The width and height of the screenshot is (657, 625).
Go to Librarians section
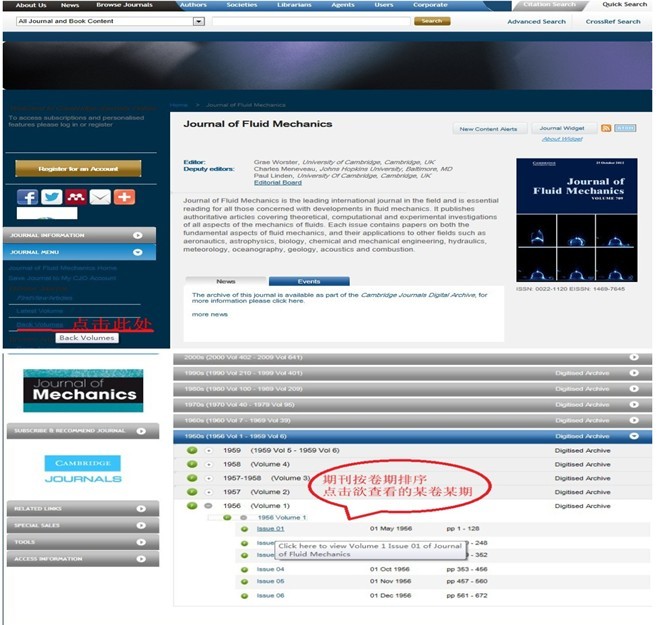coord(294,5)
